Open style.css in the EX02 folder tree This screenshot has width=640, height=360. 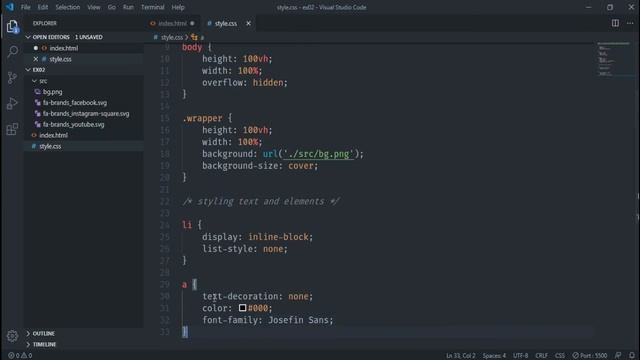point(50,146)
